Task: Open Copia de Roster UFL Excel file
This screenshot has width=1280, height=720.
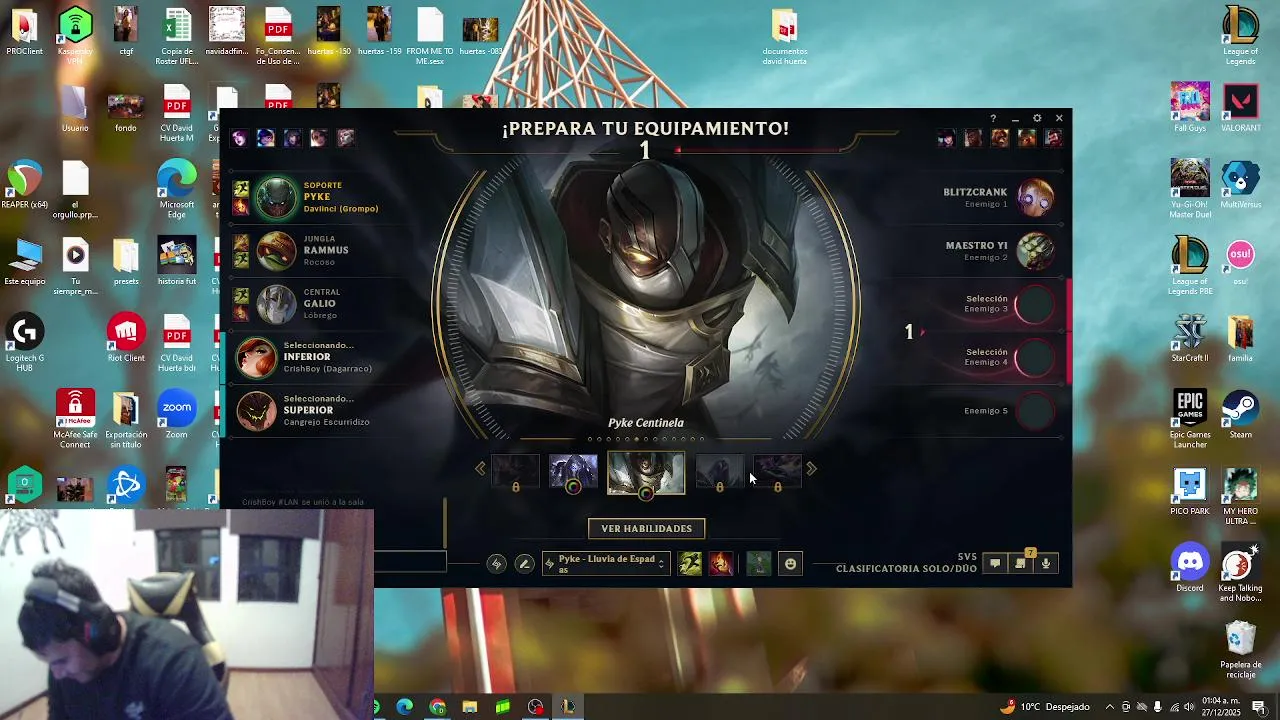Action: click(177, 35)
